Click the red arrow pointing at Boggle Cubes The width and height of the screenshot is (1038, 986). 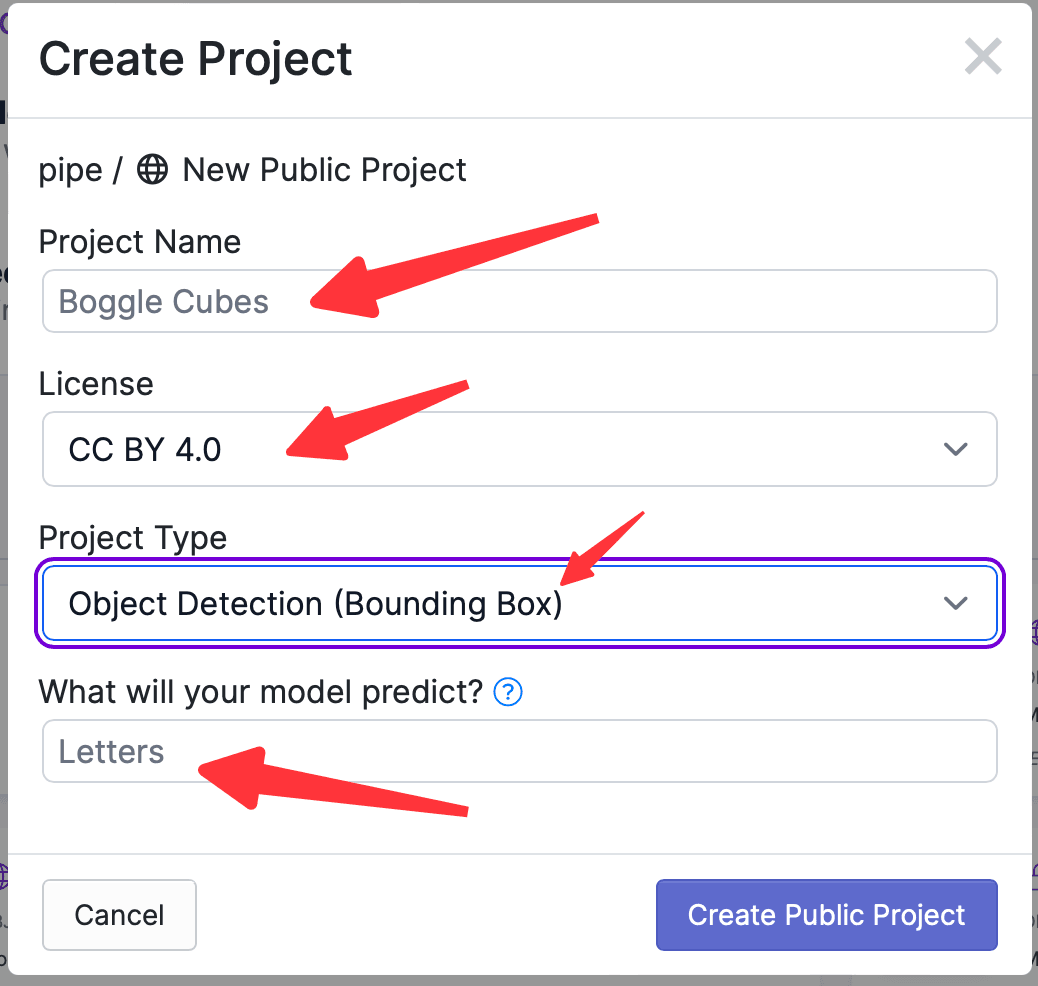(x=454, y=266)
